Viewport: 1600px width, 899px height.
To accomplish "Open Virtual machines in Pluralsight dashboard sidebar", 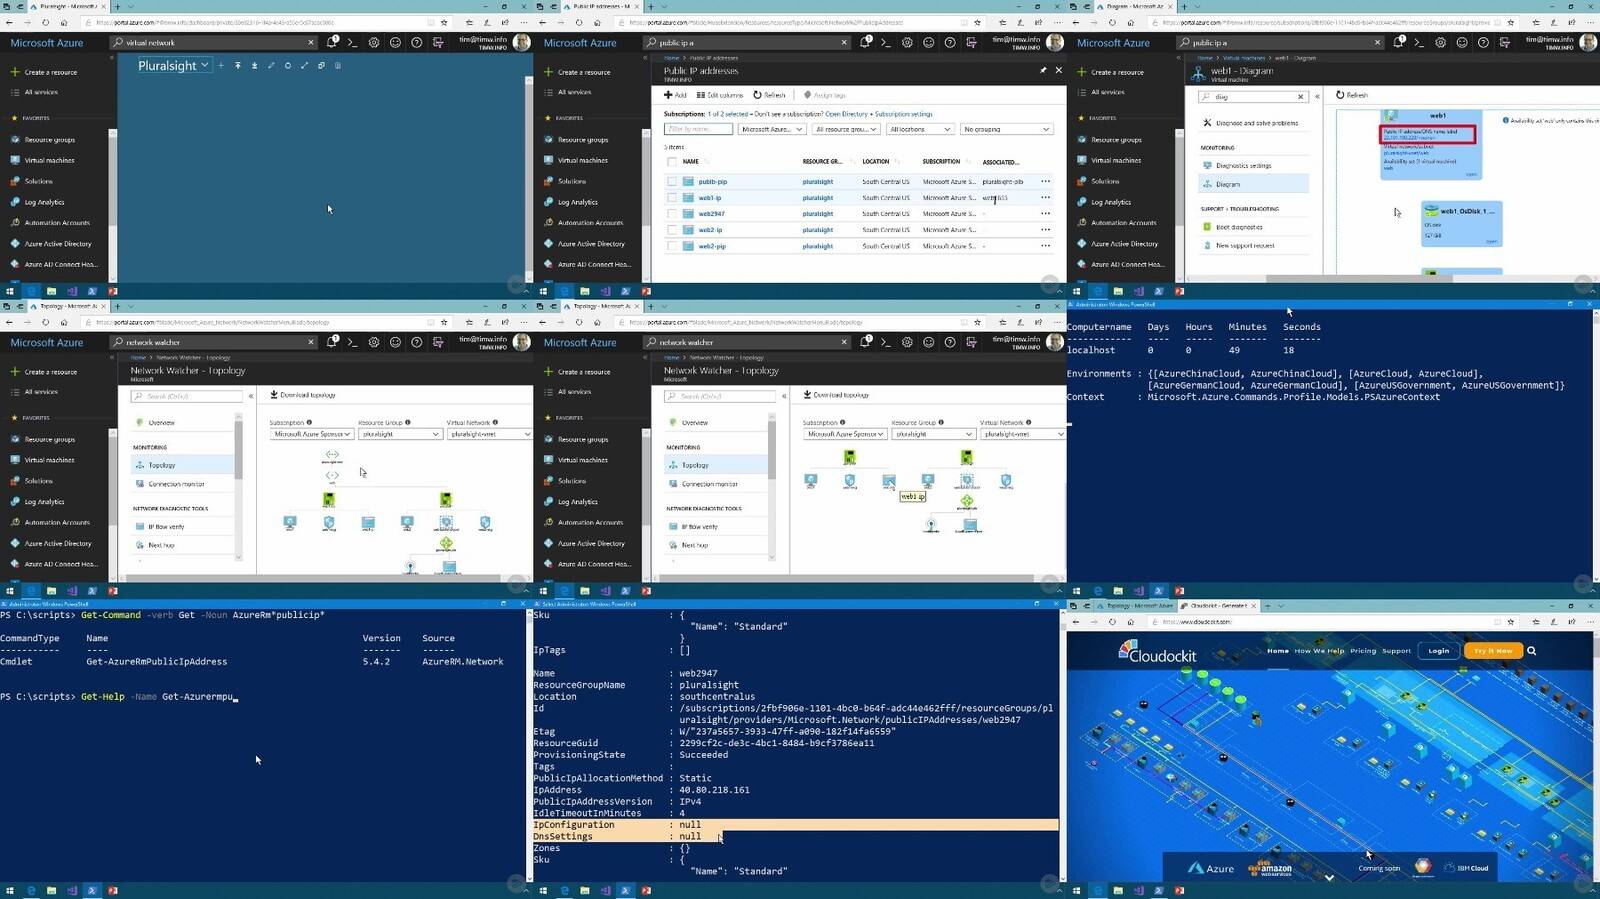I will pyautogui.click(x=49, y=160).
